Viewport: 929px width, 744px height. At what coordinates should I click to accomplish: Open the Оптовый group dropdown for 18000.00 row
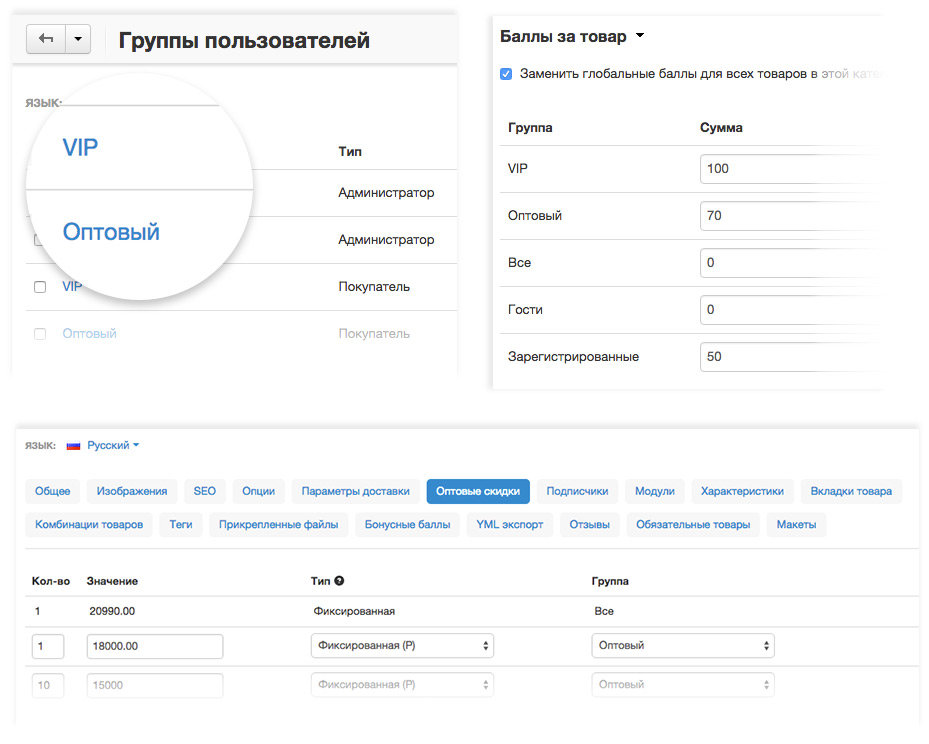click(x=683, y=646)
